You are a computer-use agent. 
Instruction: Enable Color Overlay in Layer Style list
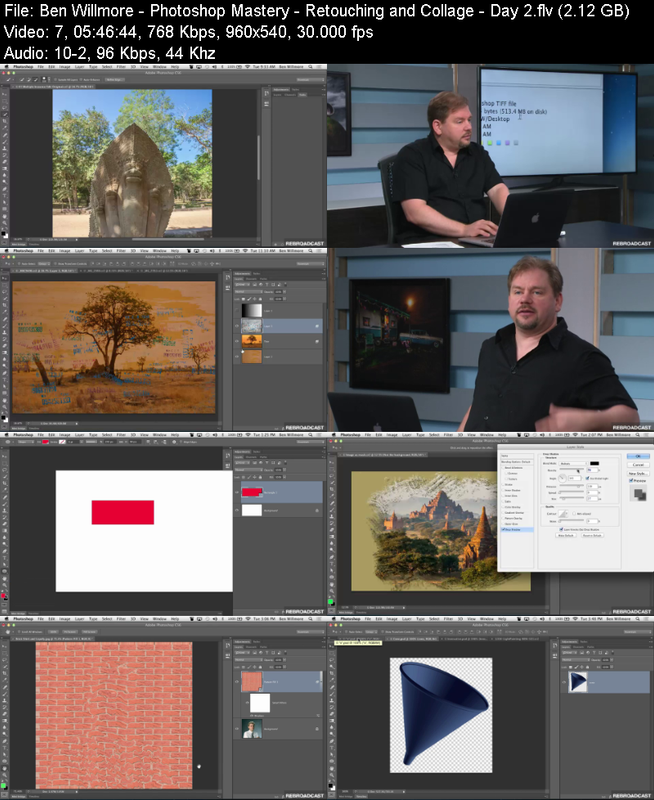[x=503, y=507]
